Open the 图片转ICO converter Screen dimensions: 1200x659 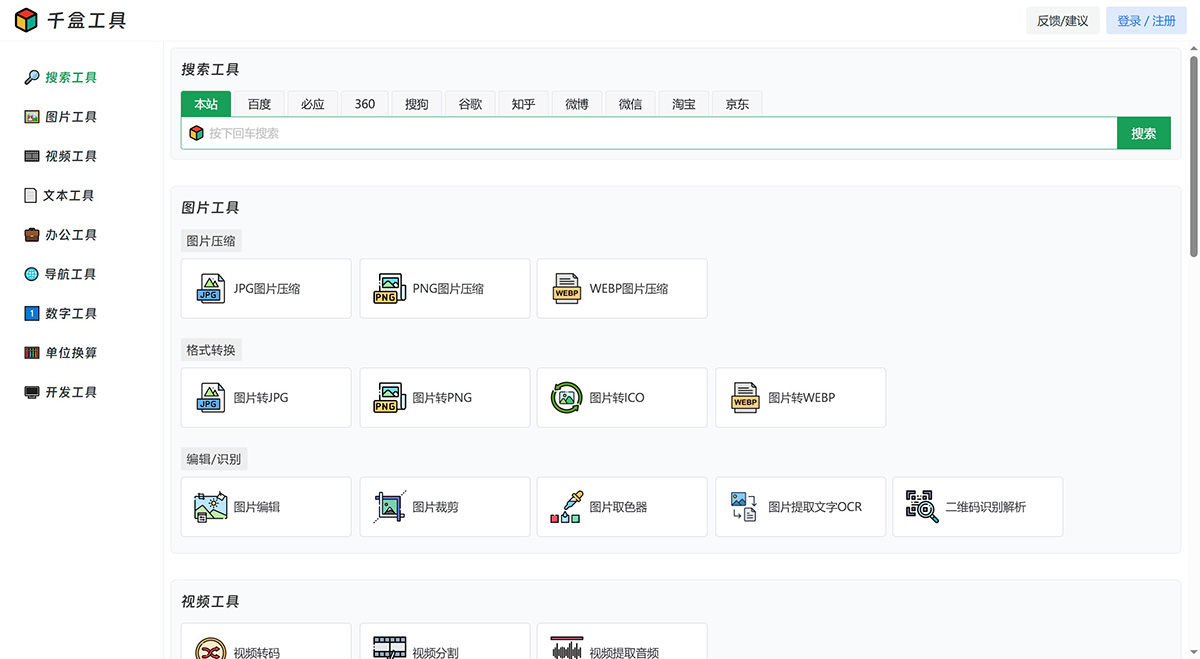(622, 397)
